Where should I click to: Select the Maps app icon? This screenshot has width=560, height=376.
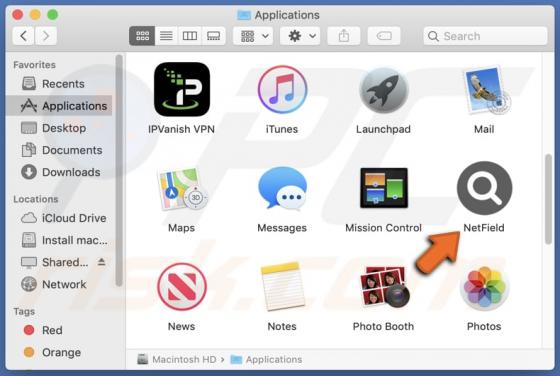tap(182, 189)
